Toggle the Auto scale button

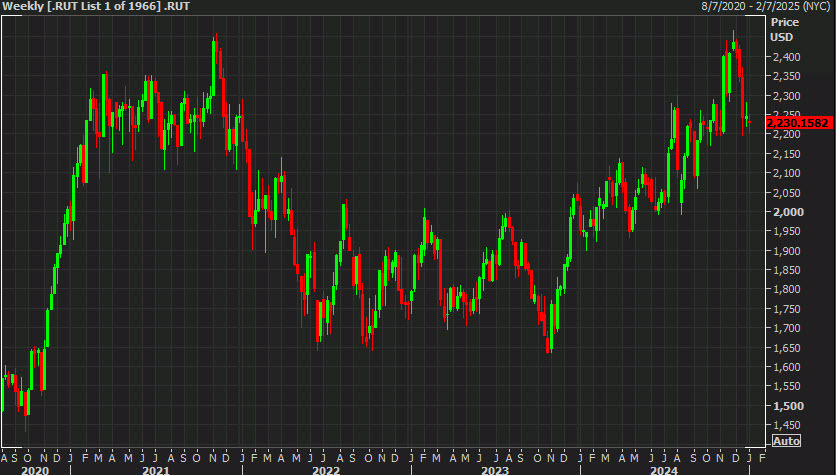tap(786, 441)
